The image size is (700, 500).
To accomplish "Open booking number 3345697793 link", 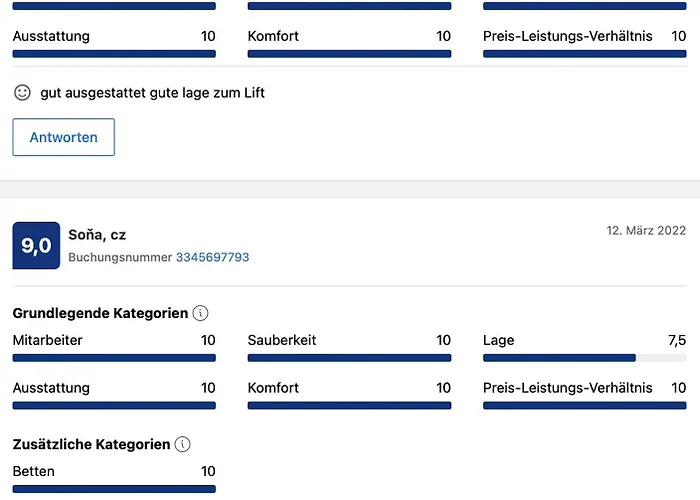I will (x=212, y=257).
